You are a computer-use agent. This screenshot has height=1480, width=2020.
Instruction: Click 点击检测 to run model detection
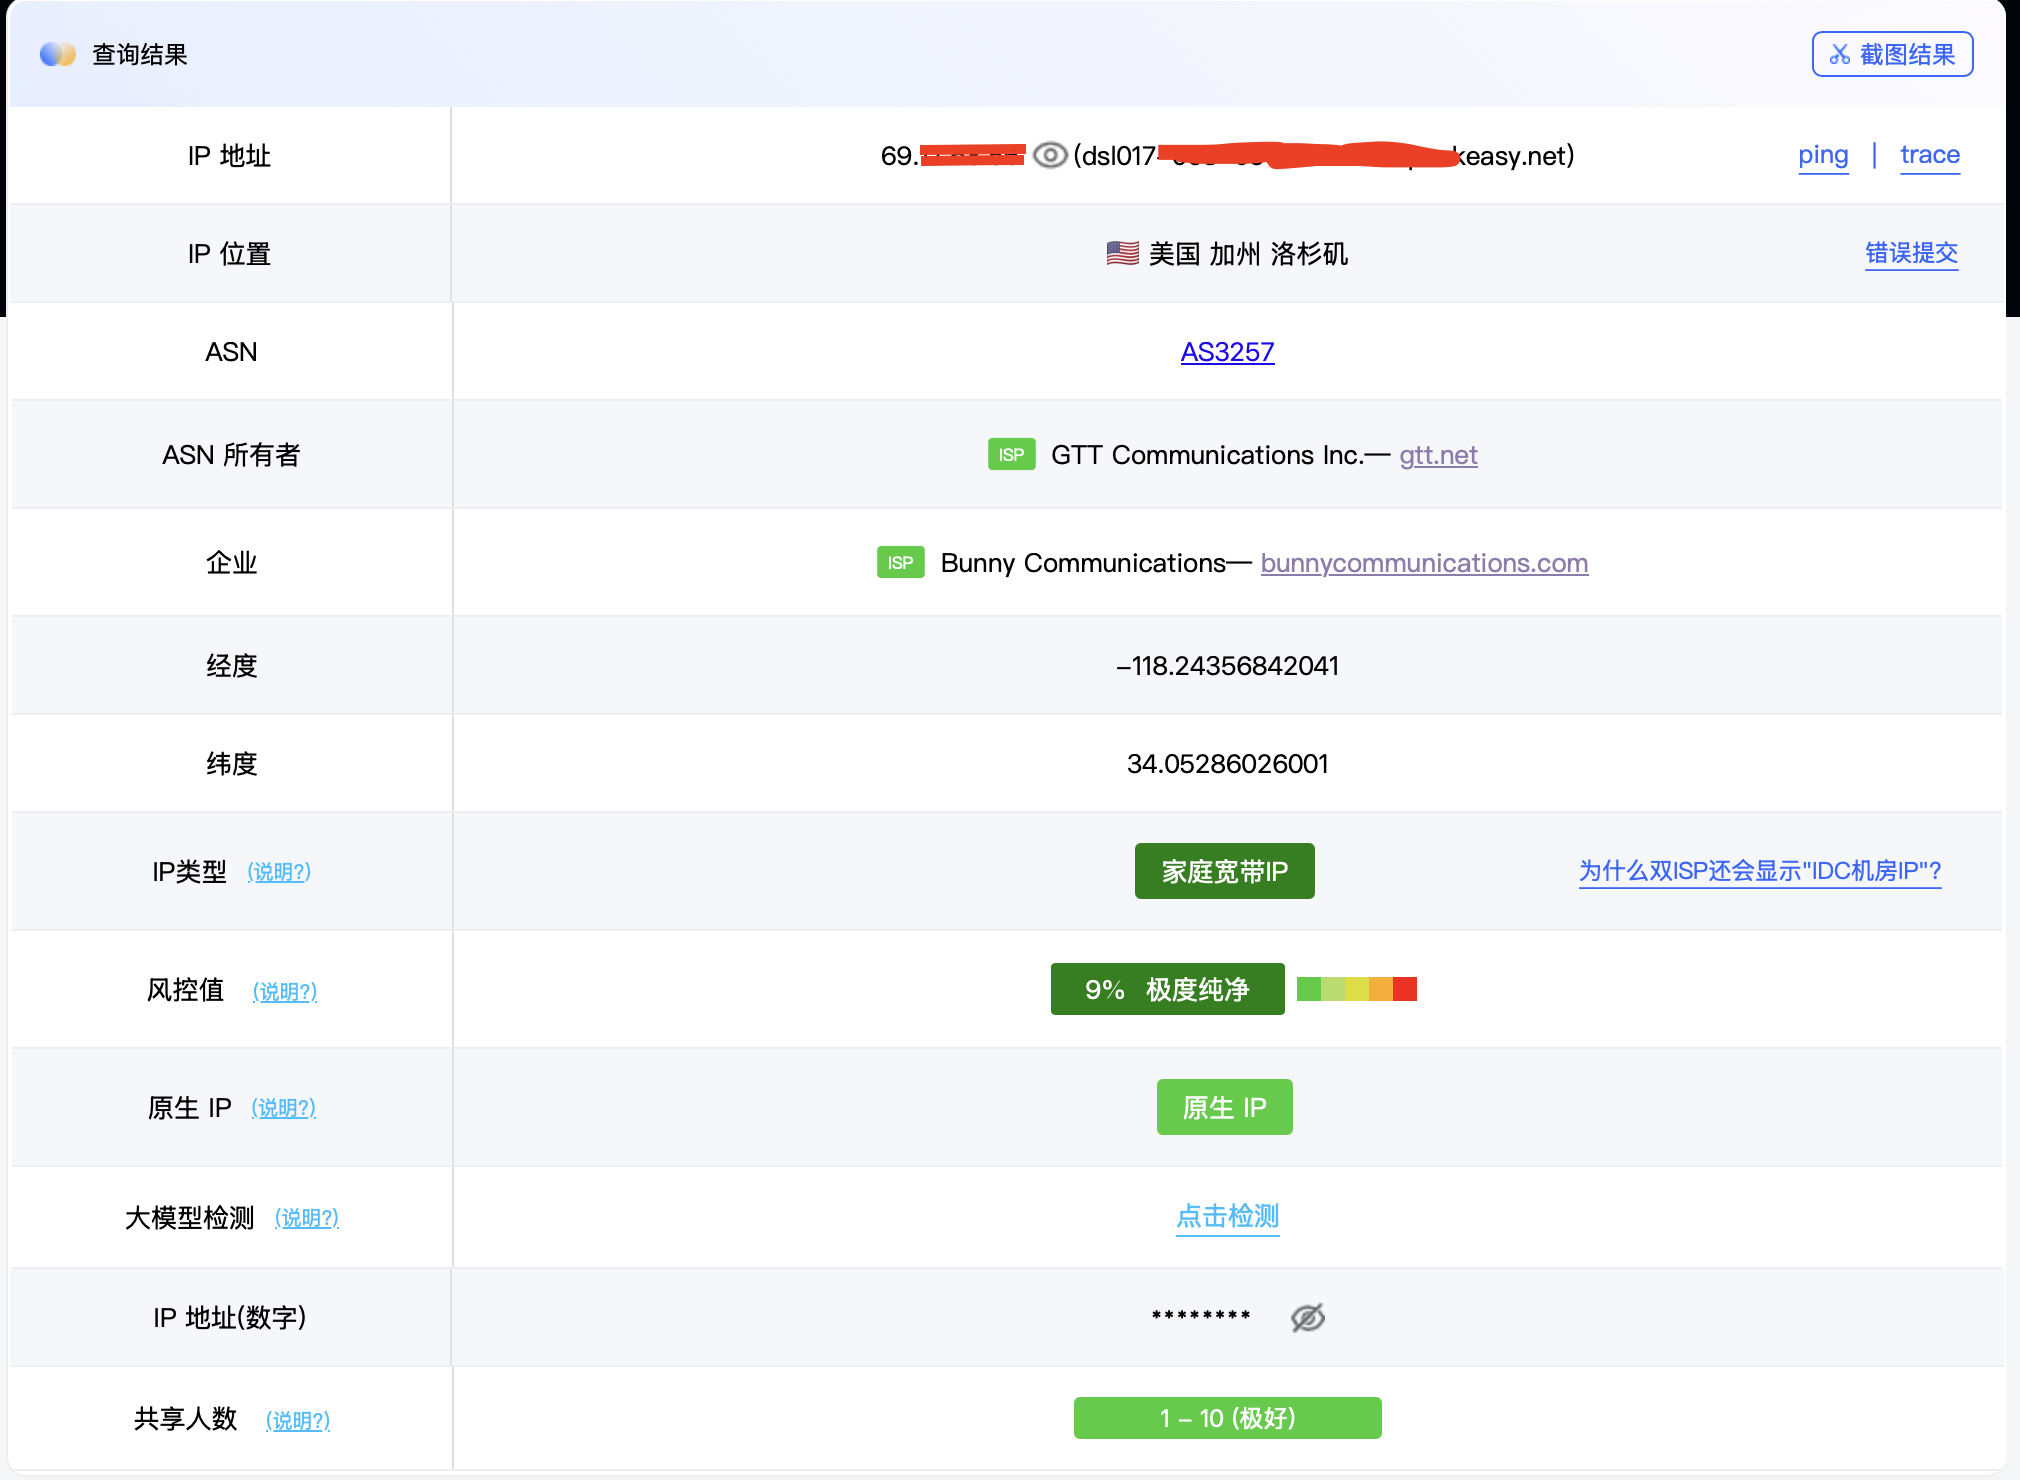coord(1227,1216)
